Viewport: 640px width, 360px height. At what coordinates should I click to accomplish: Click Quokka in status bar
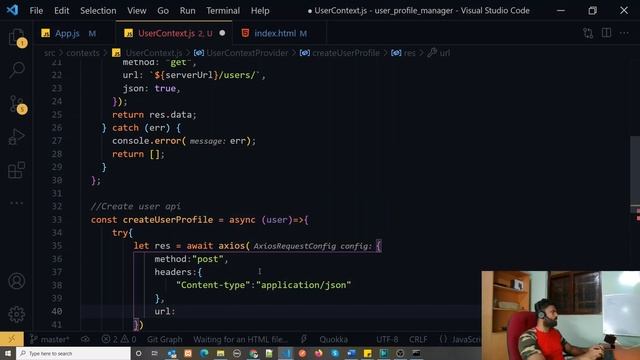(333, 339)
